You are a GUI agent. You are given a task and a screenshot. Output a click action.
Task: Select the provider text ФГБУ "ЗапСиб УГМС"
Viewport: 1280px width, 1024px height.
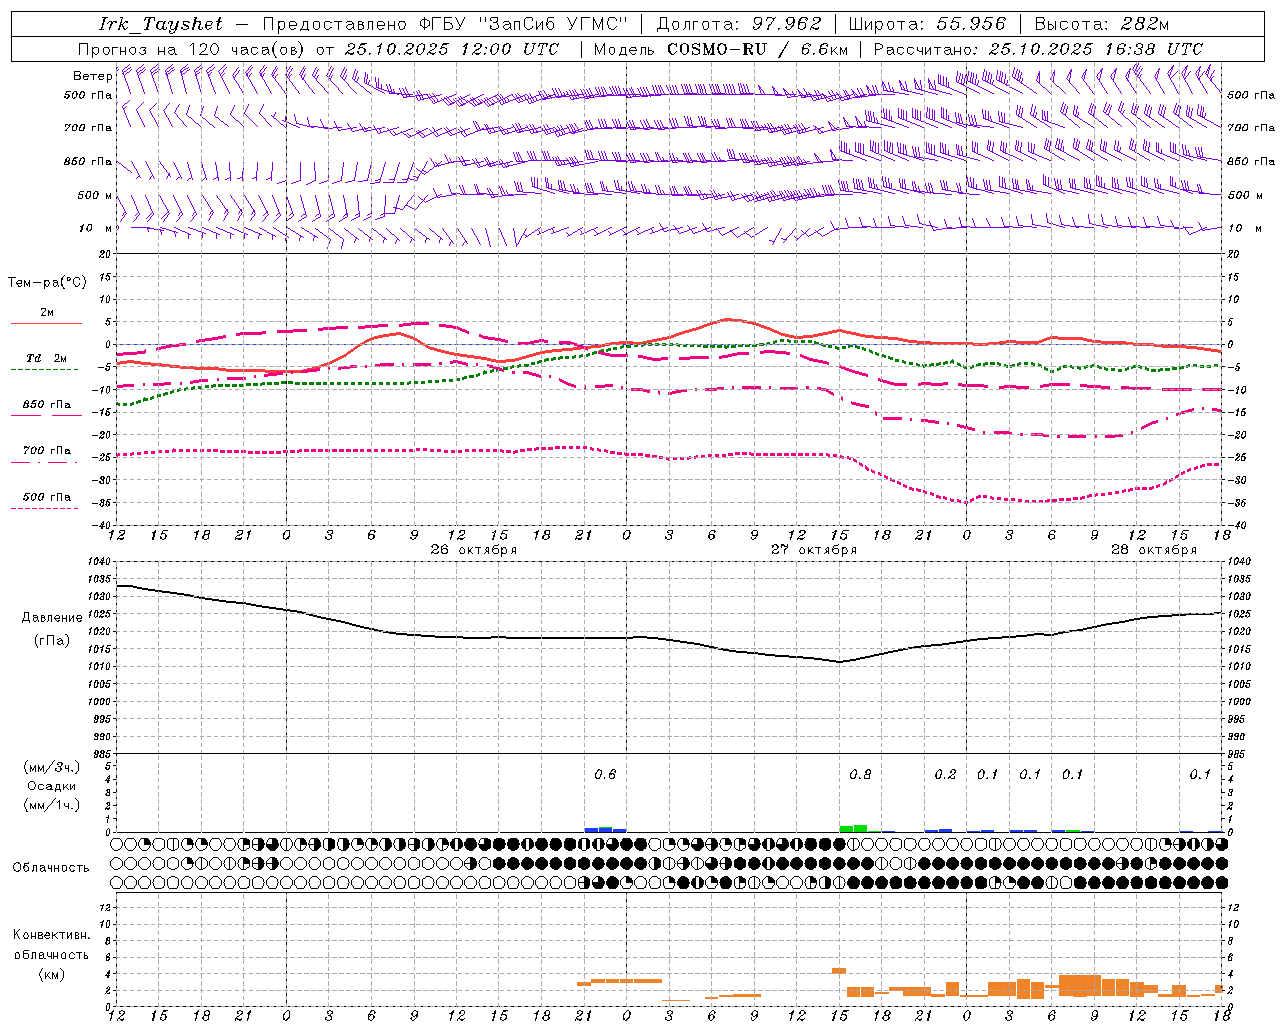click(525, 24)
